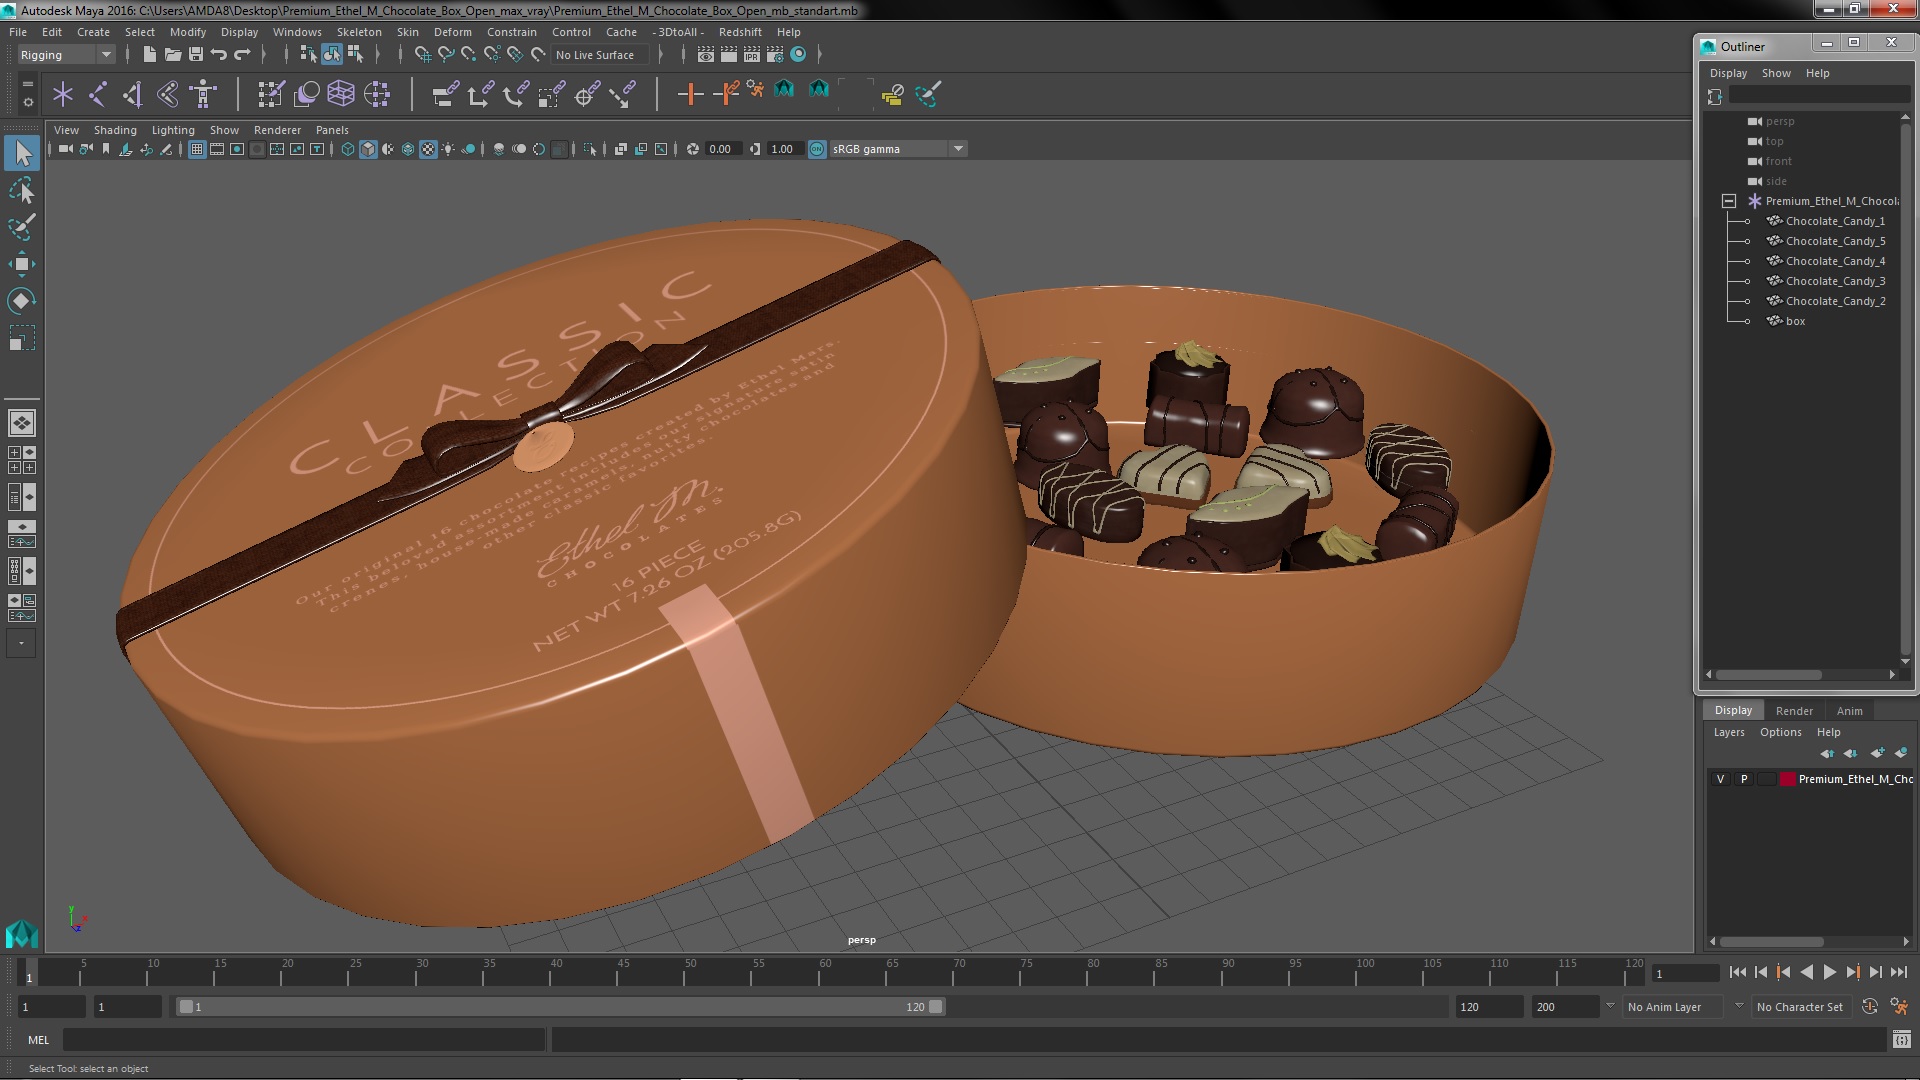Click the Four View layout icon

pyautogui.click(x=21, y=460)
